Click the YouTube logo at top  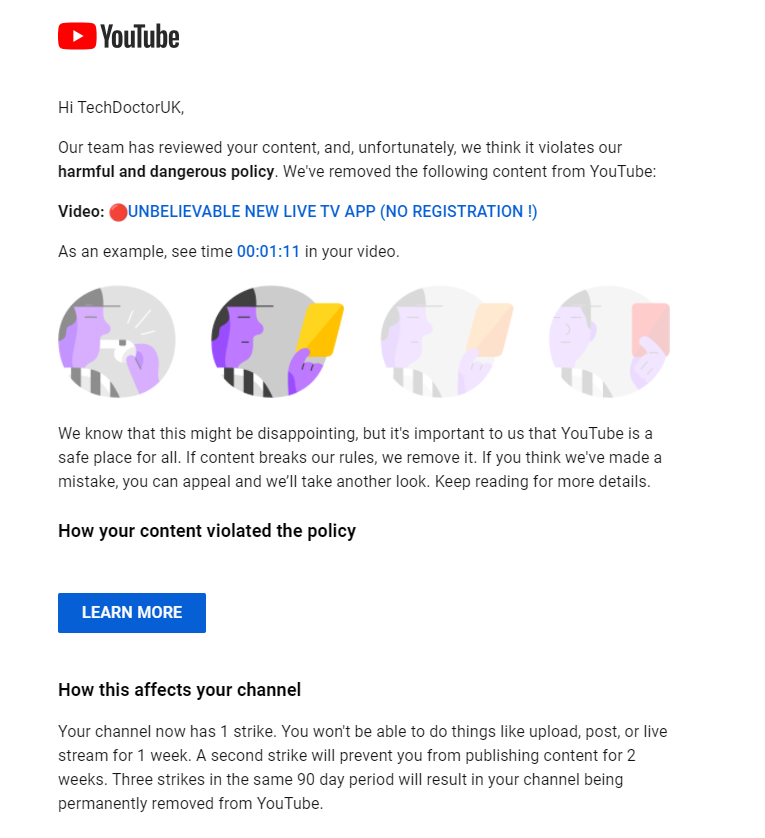(x=119, y=36)
